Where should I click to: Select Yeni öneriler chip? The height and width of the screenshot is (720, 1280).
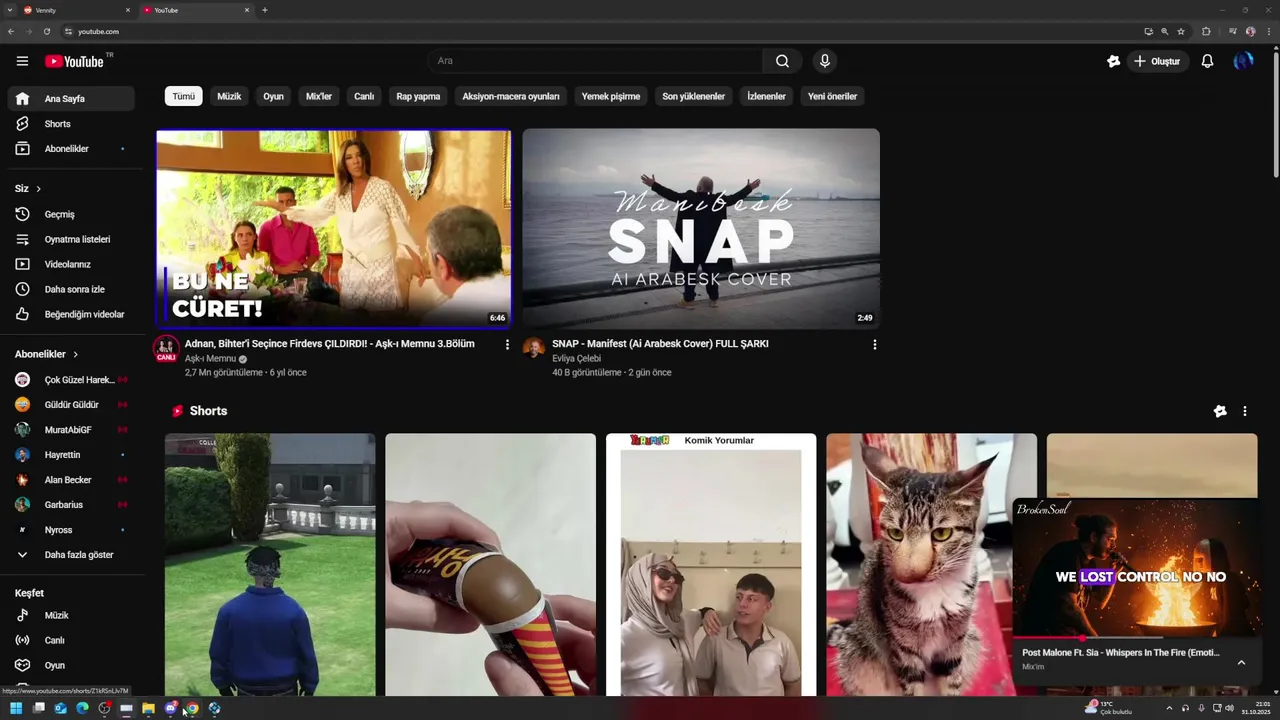(833, 96)
